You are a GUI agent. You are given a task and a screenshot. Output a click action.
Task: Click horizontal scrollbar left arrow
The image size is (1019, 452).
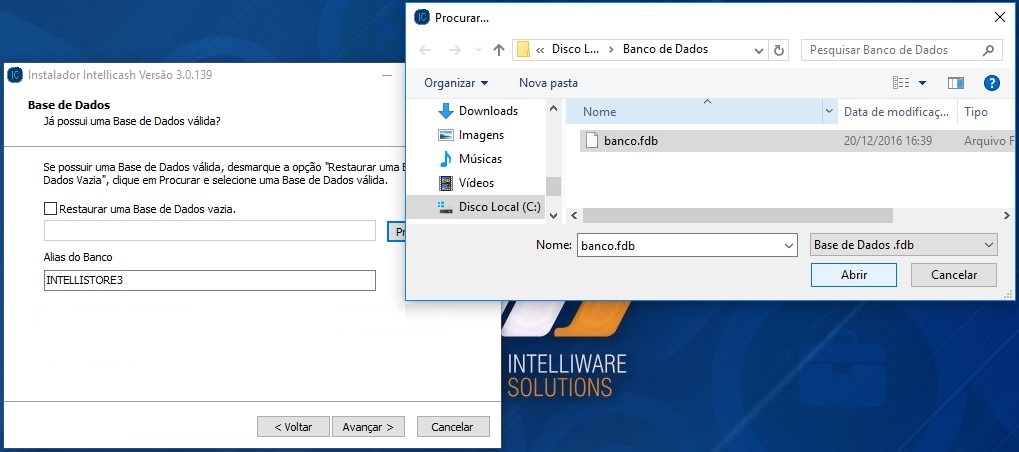[x=574, y=215]
